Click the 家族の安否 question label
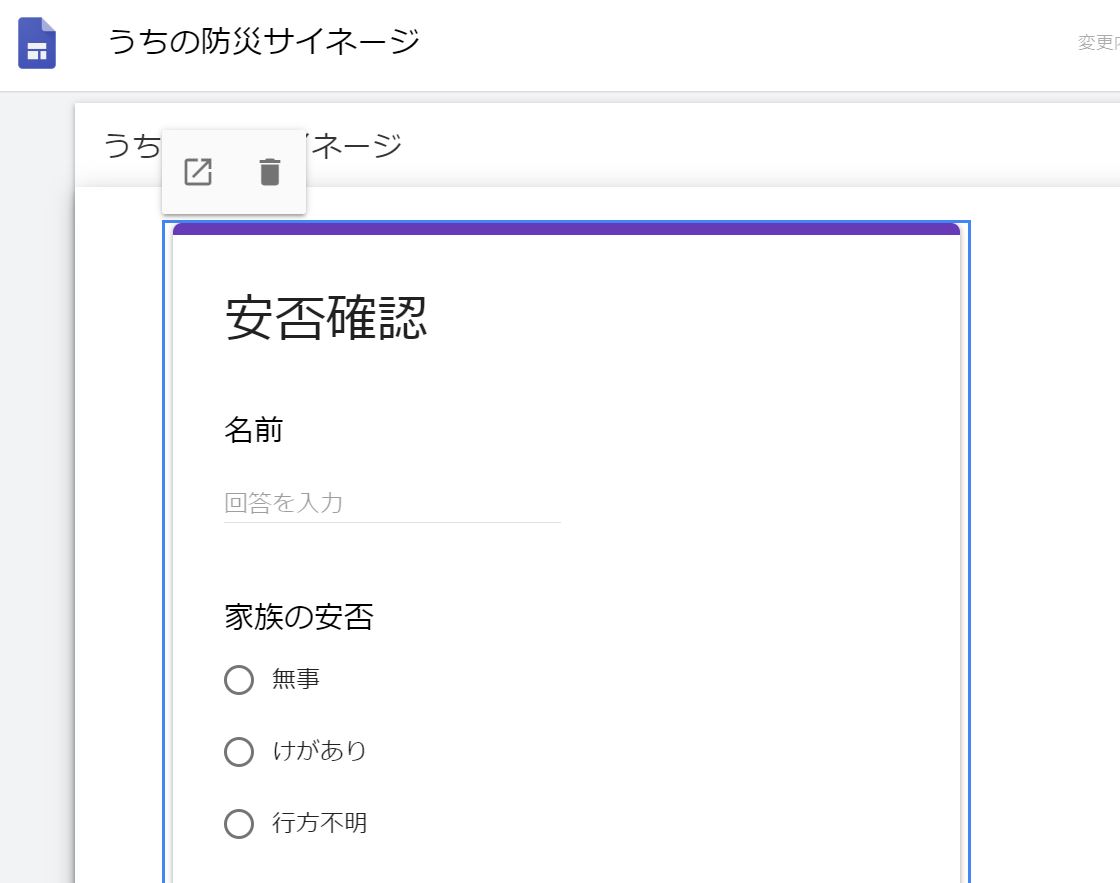The image size is (1120, 883). pos(299,618)
